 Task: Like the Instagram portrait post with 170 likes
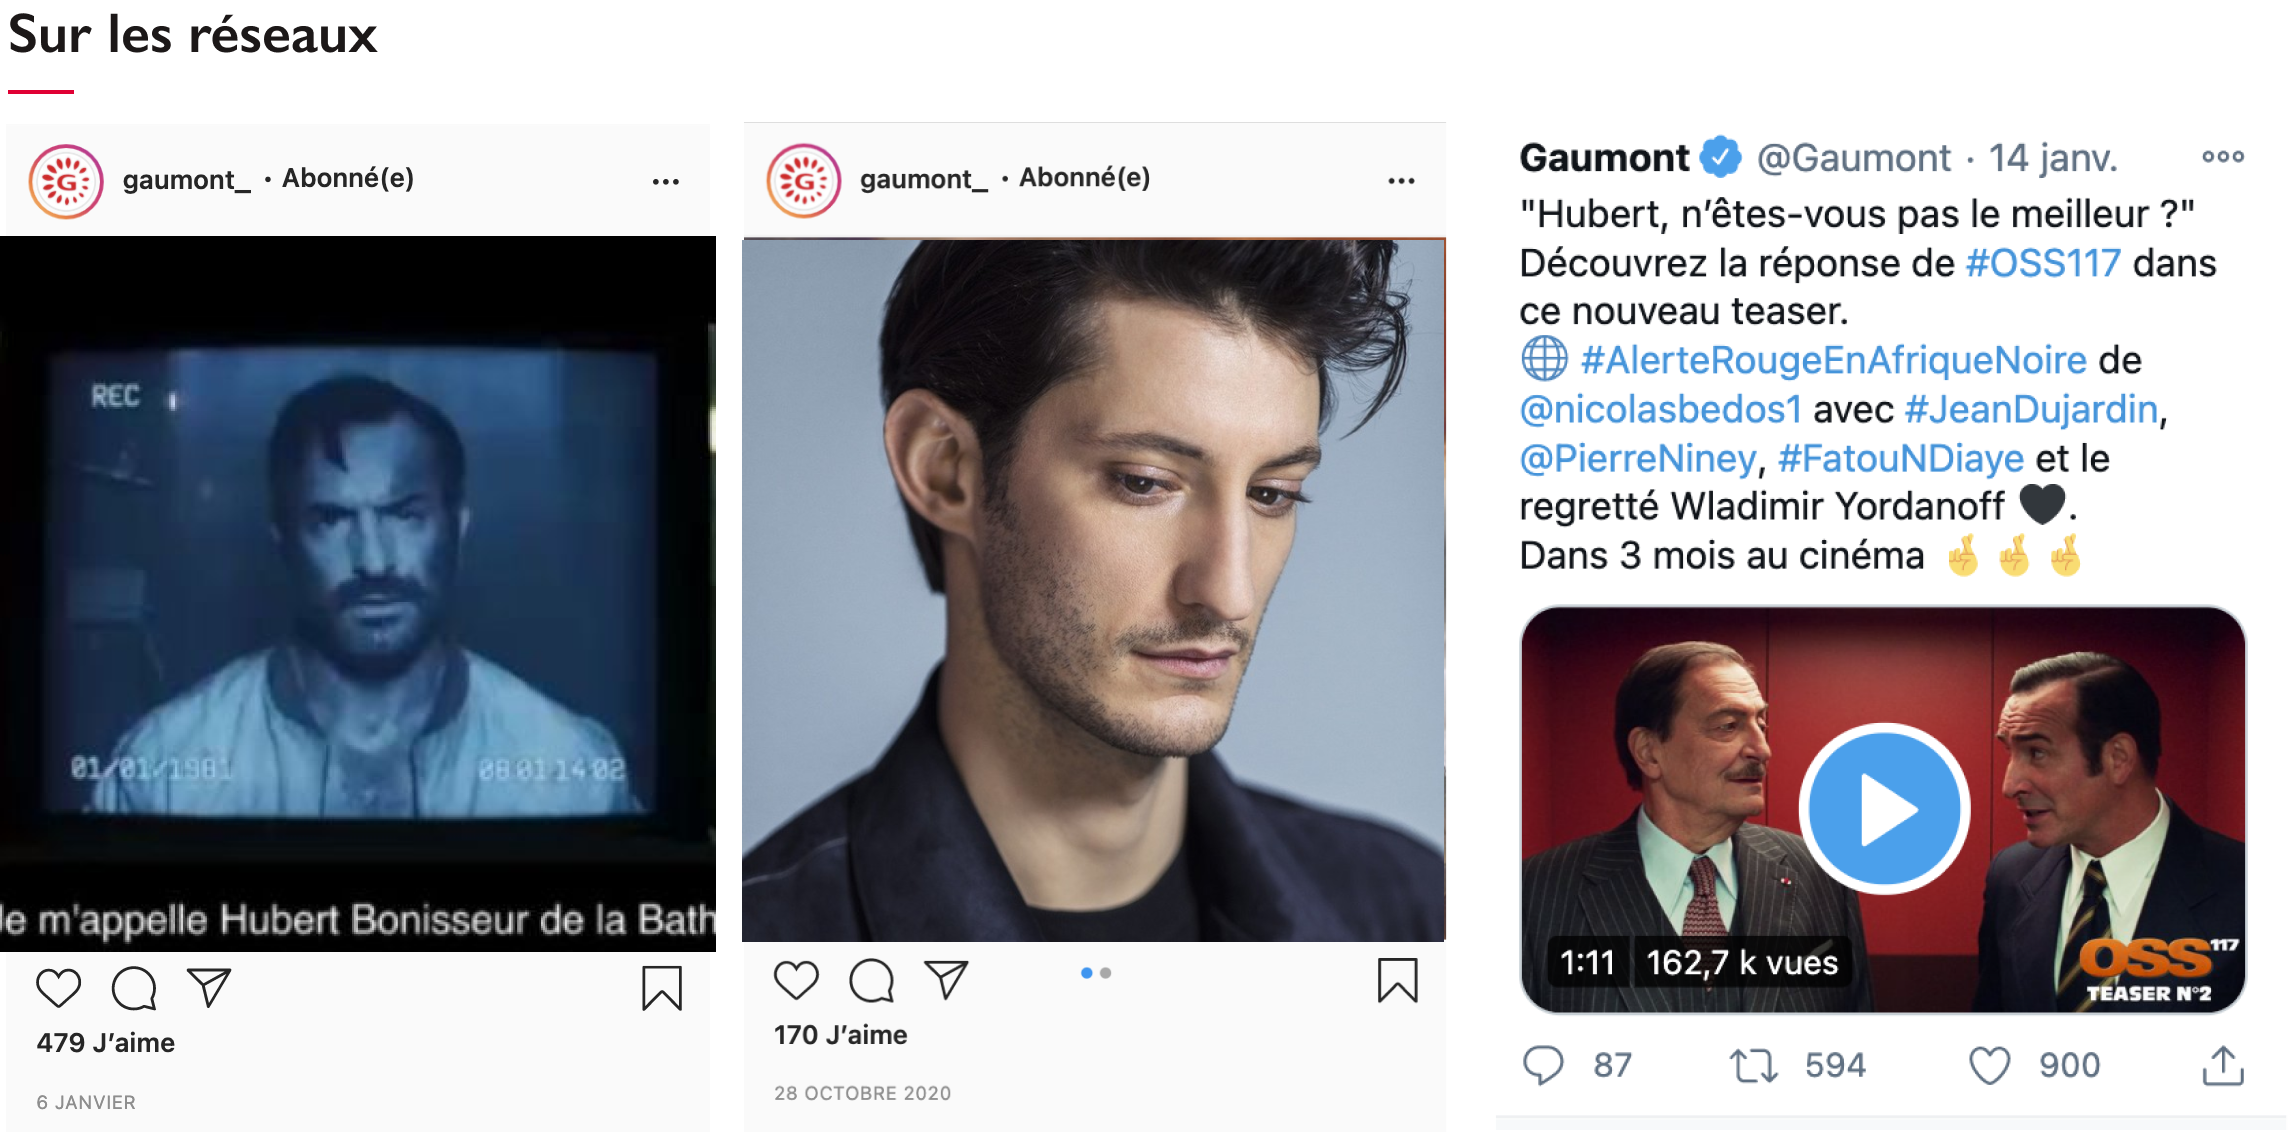[796, 980]
